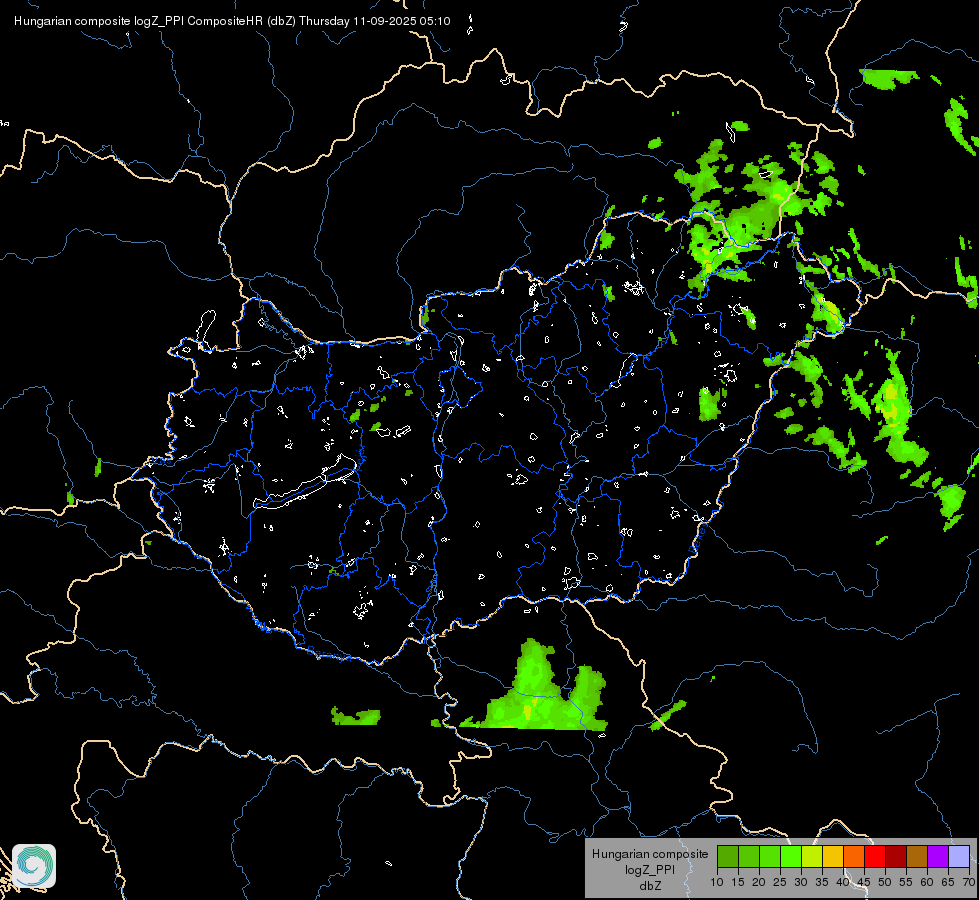
Task: Select the 40-45 dBZ orange legend swatch
Action: click(854, 856)
